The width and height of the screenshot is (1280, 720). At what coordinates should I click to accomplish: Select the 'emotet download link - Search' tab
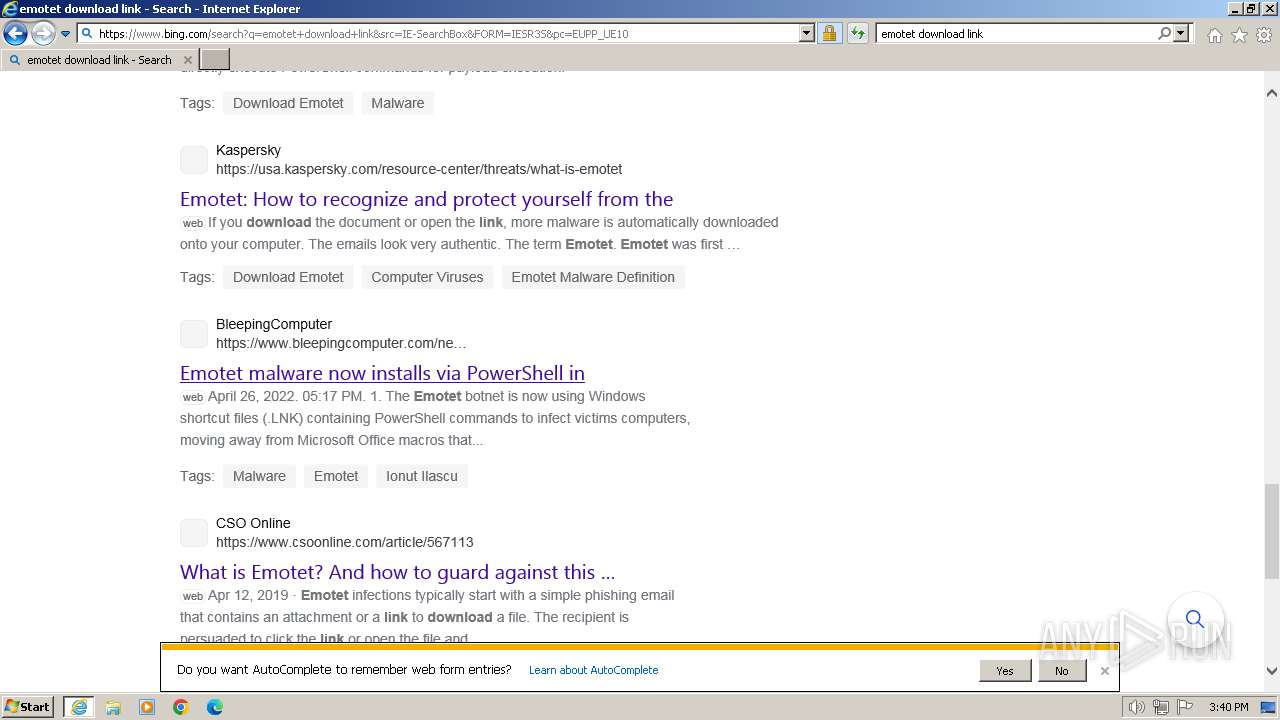click(100, 60)
